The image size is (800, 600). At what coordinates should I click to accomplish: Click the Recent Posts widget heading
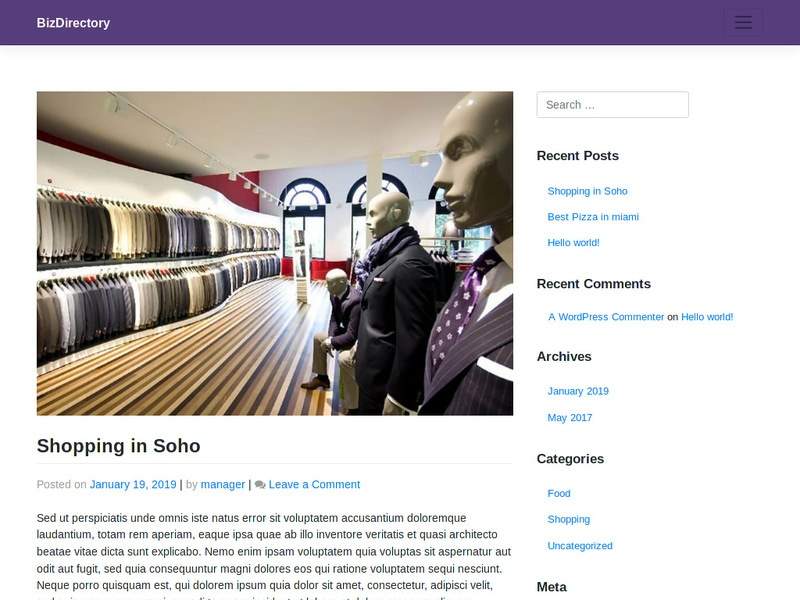[578, 156]
